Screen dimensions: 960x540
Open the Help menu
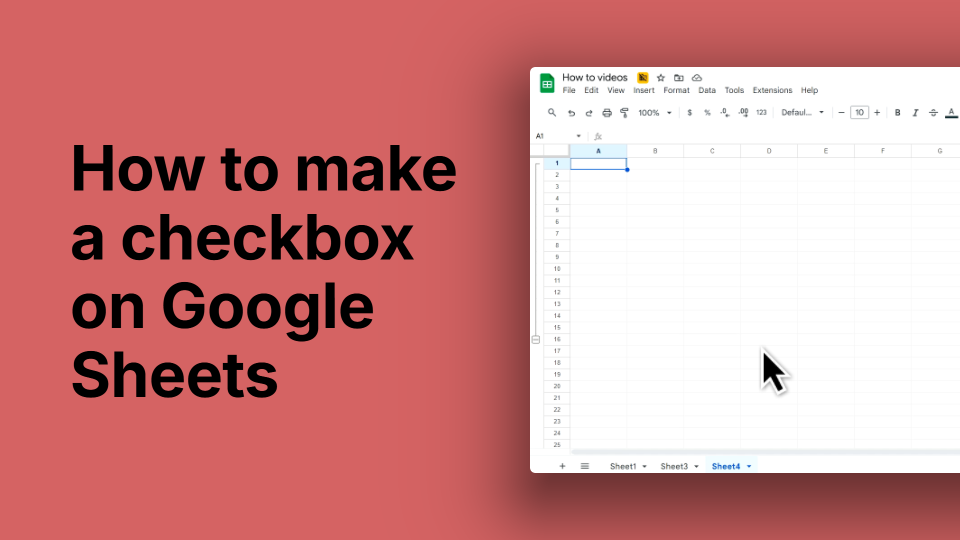[809, 90]
